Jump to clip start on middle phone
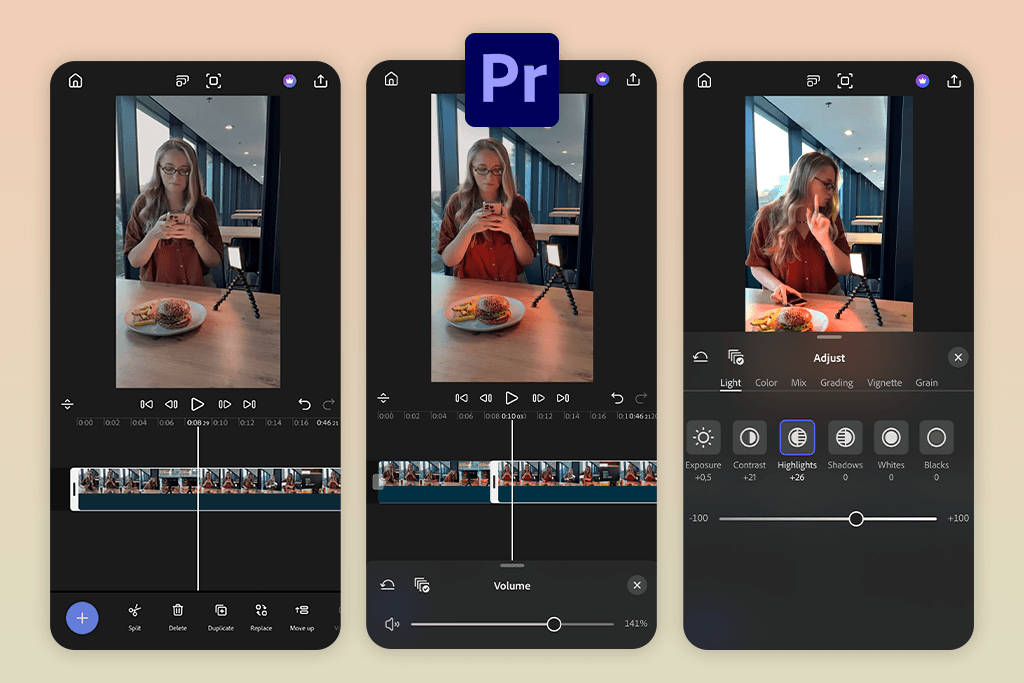Viewport: 1024px width, 683px height. click(x=461, y=398)
